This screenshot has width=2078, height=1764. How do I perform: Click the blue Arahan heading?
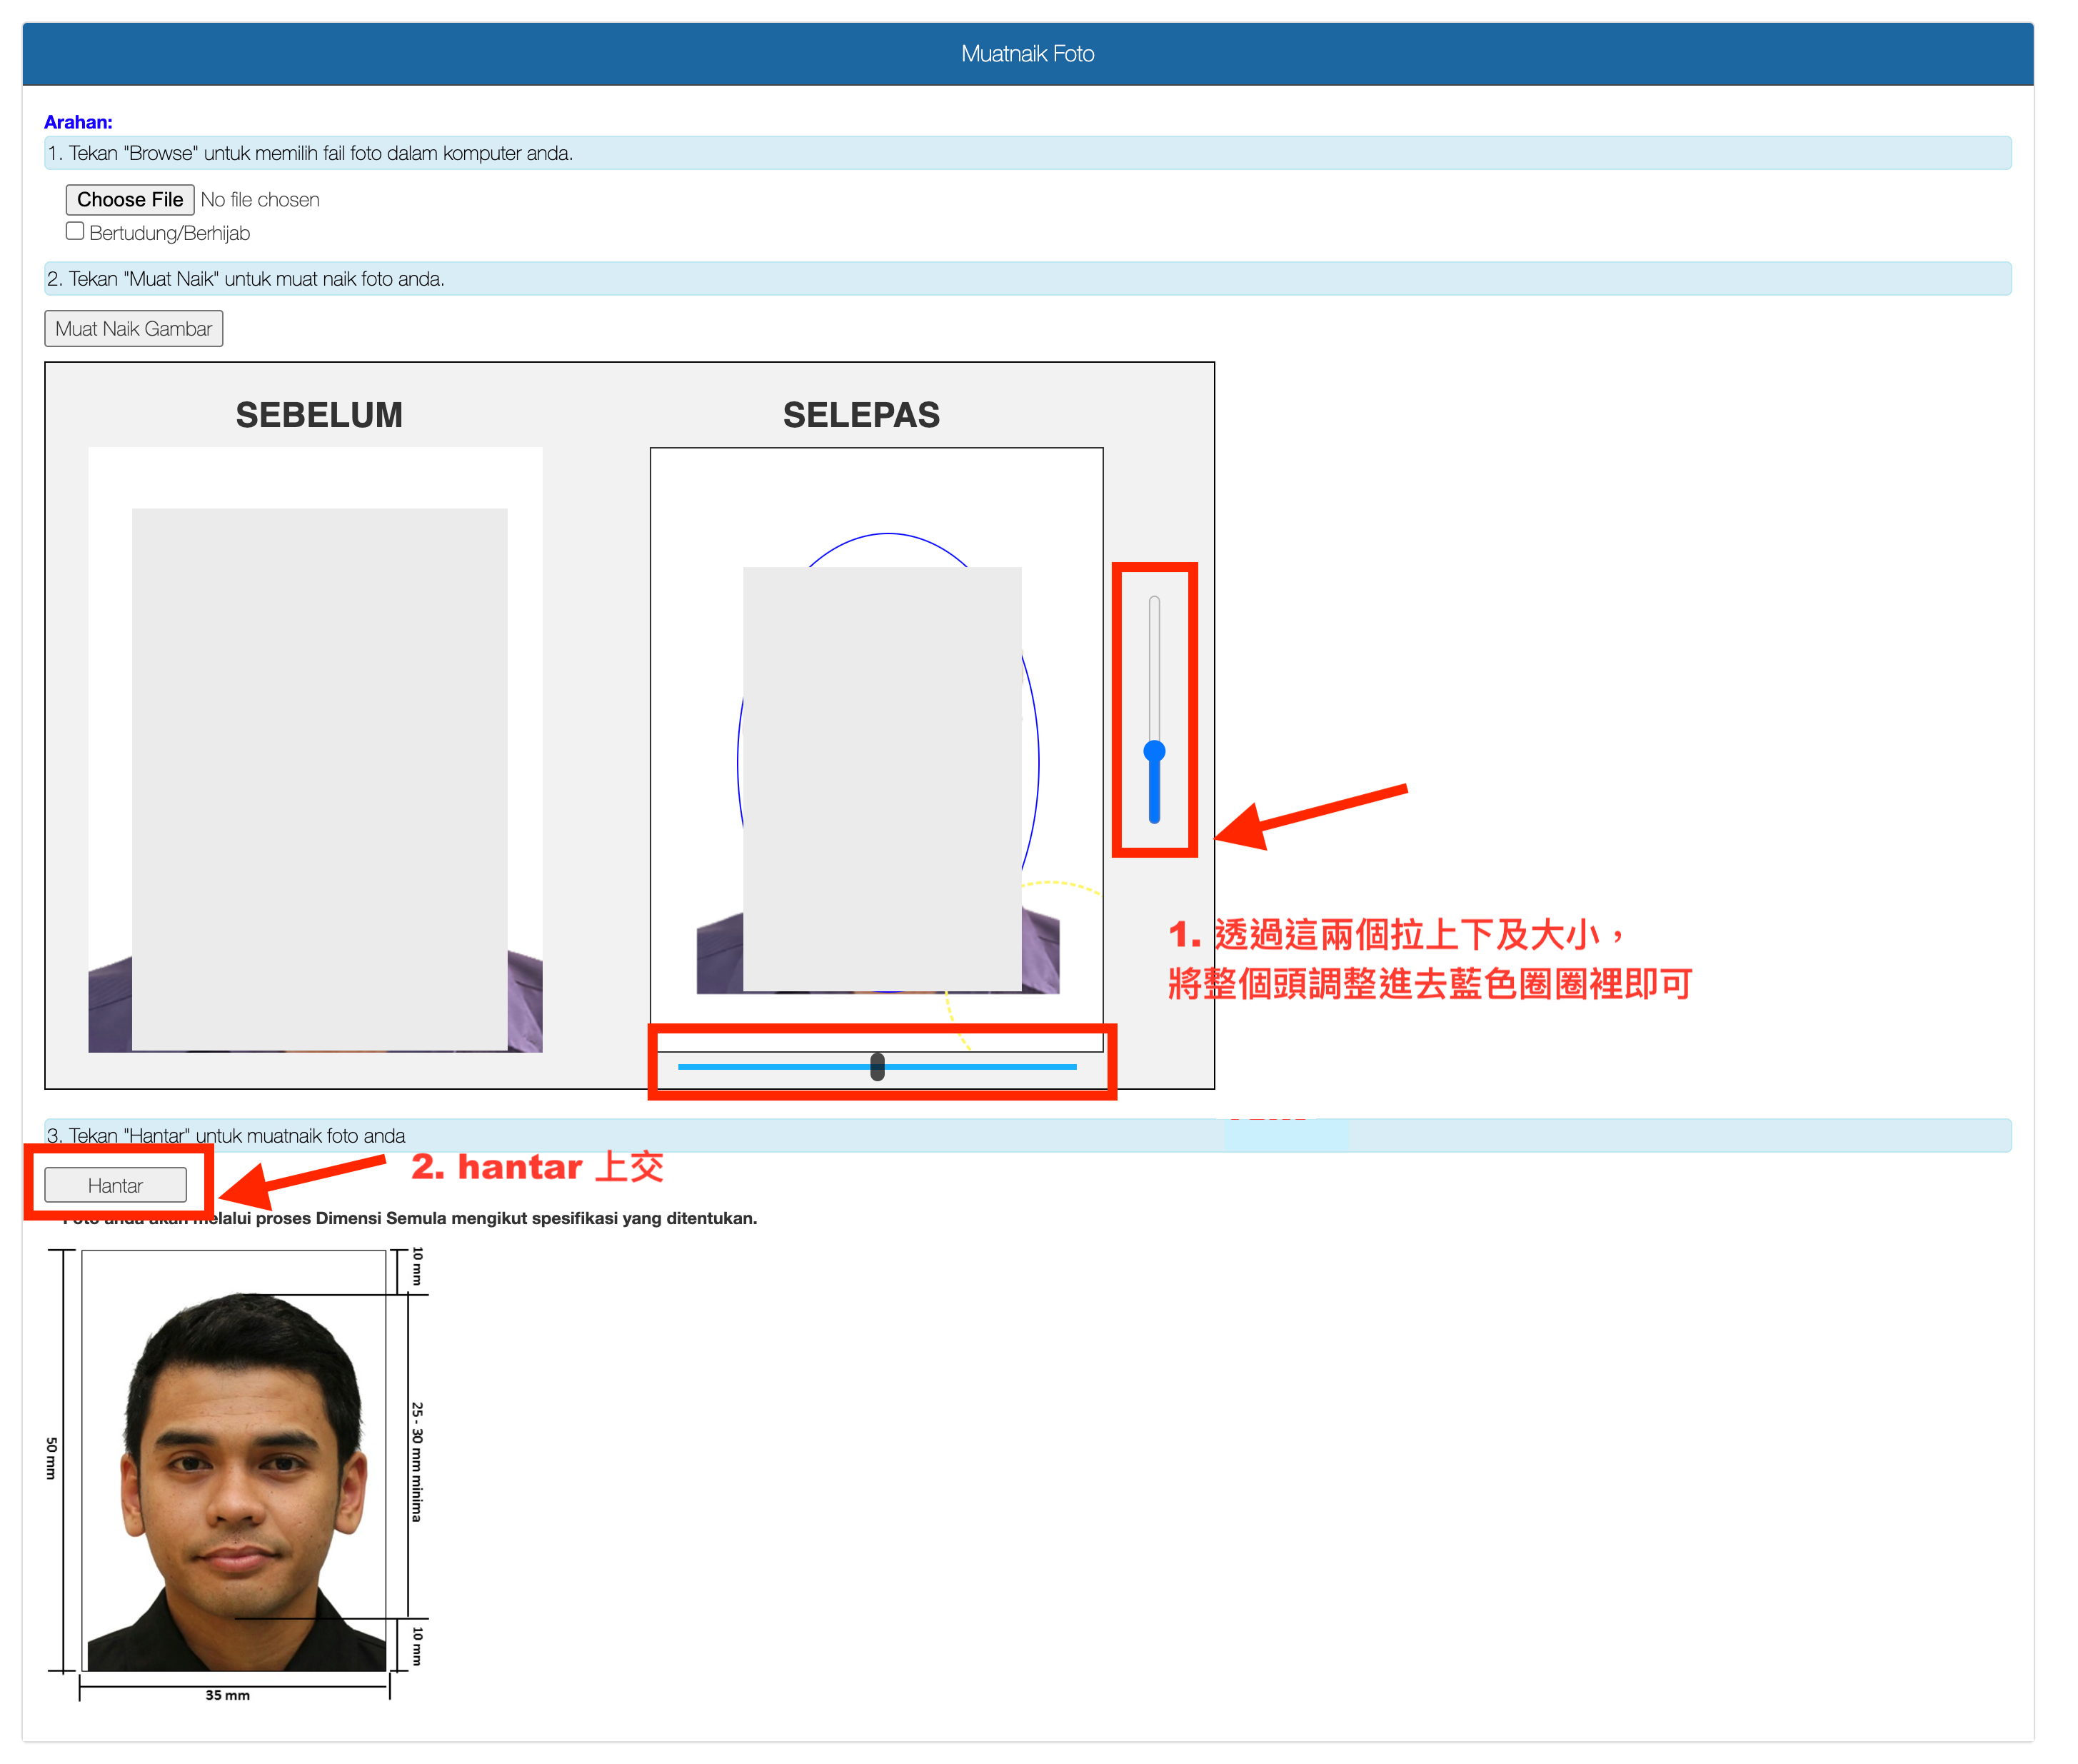coord(78,122)
